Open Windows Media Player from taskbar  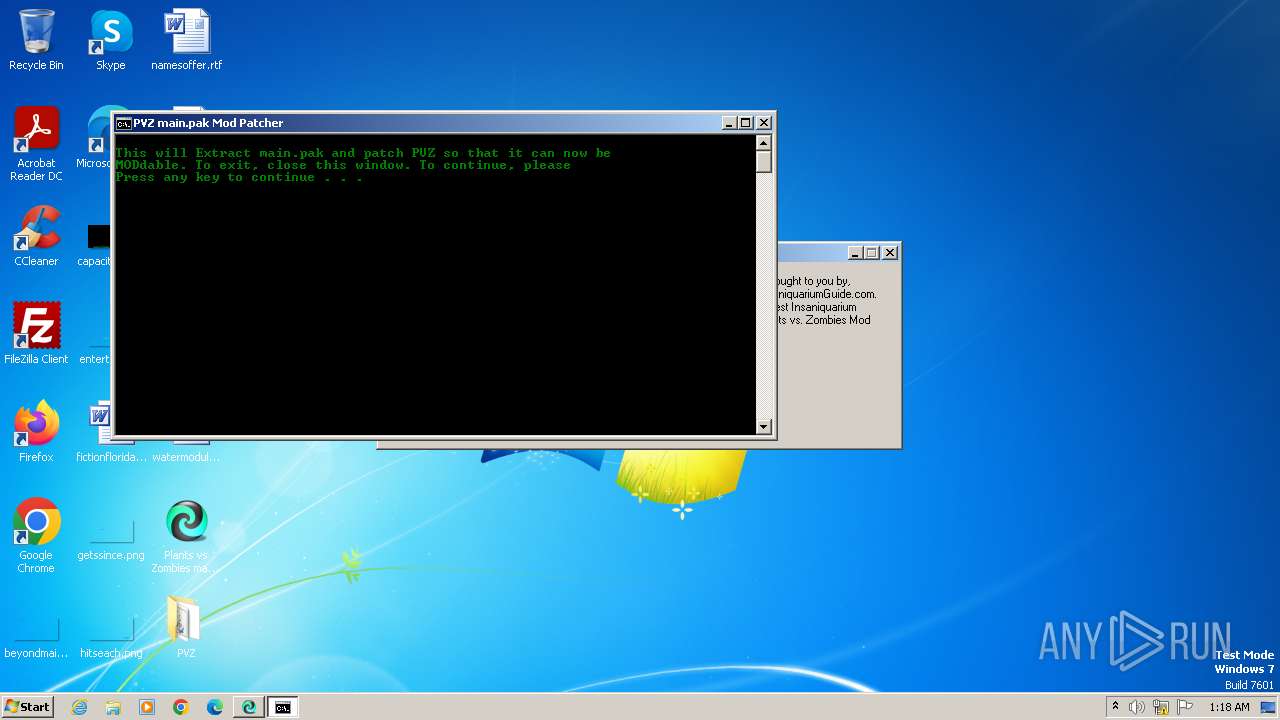(x=147, y=707)
